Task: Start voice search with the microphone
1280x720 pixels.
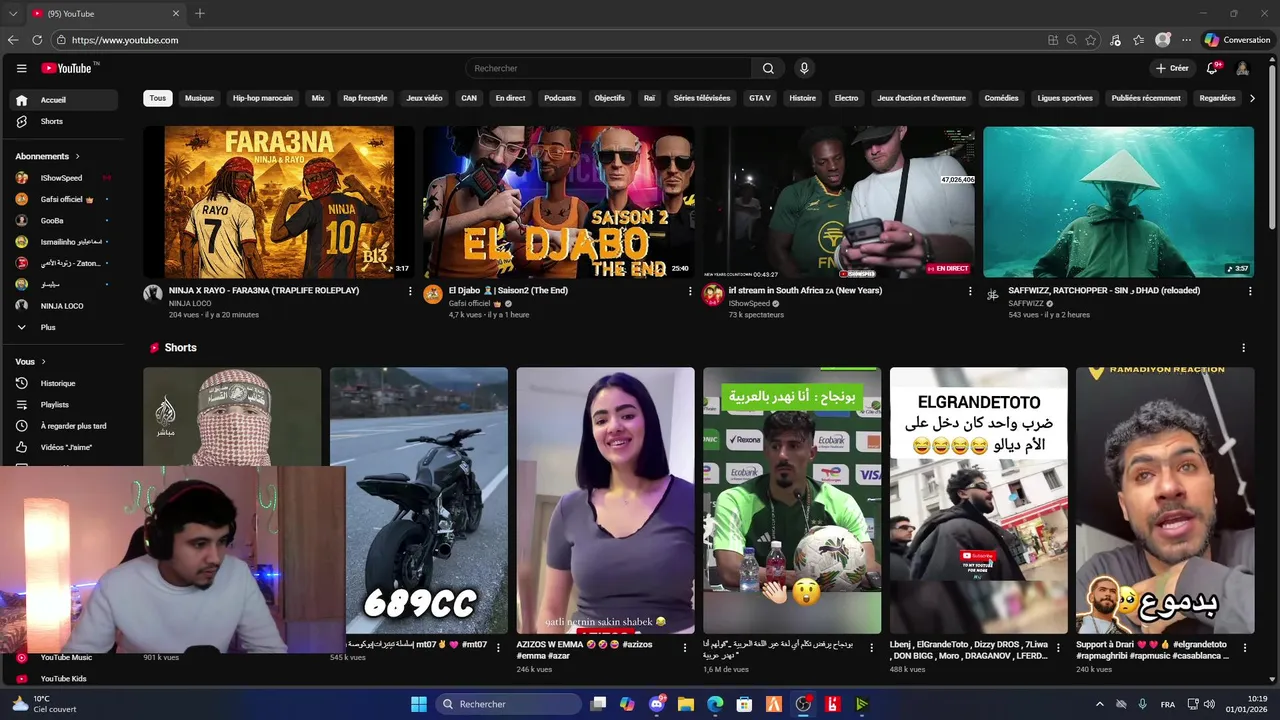Action: pyautogui.click(x=804, y=68)
